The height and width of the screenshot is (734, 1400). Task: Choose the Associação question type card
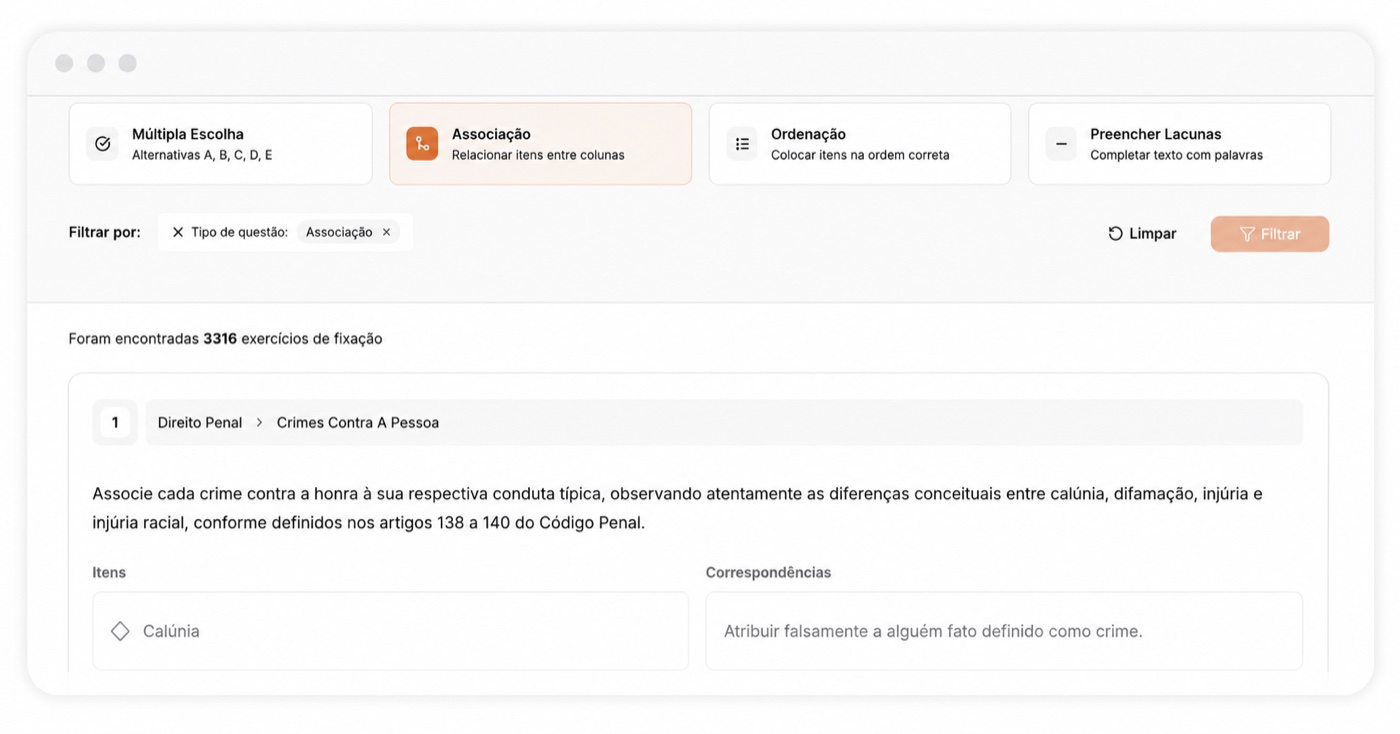(x=540, y=144)
